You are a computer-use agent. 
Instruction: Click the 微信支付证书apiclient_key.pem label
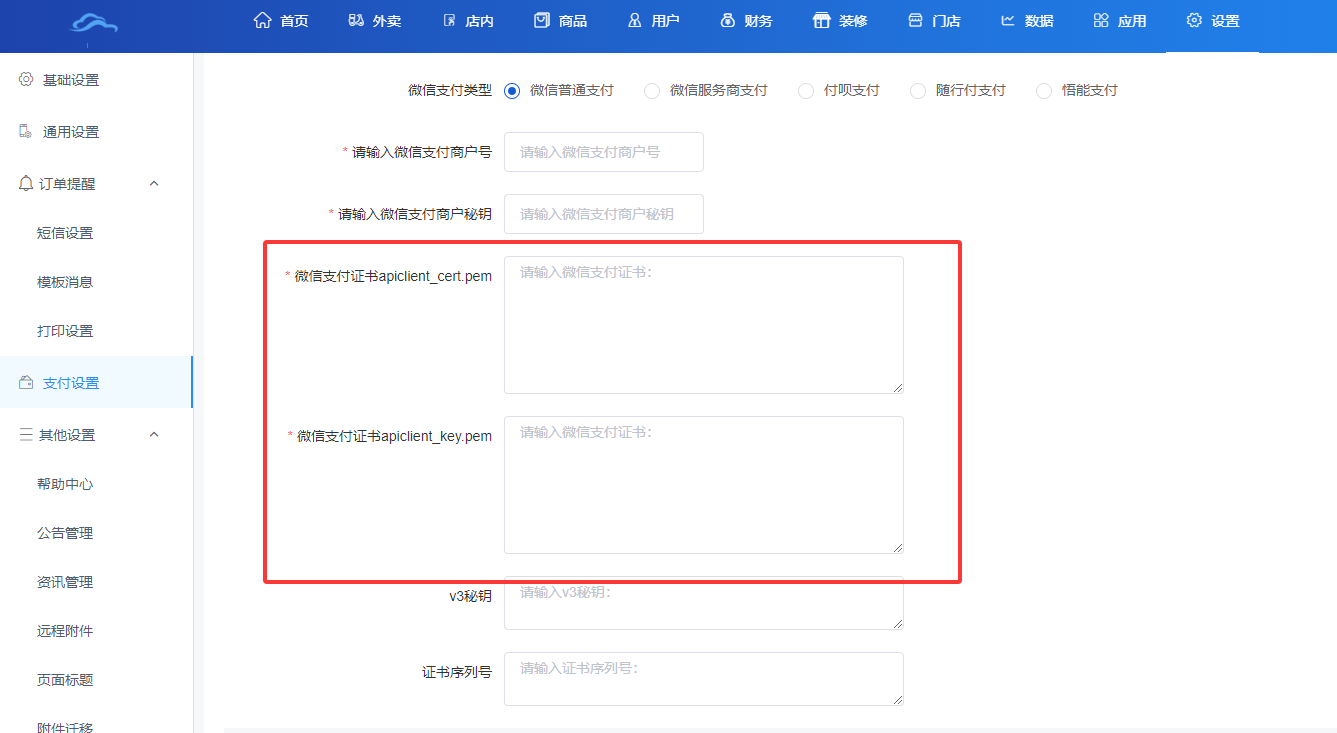[395, 436]
